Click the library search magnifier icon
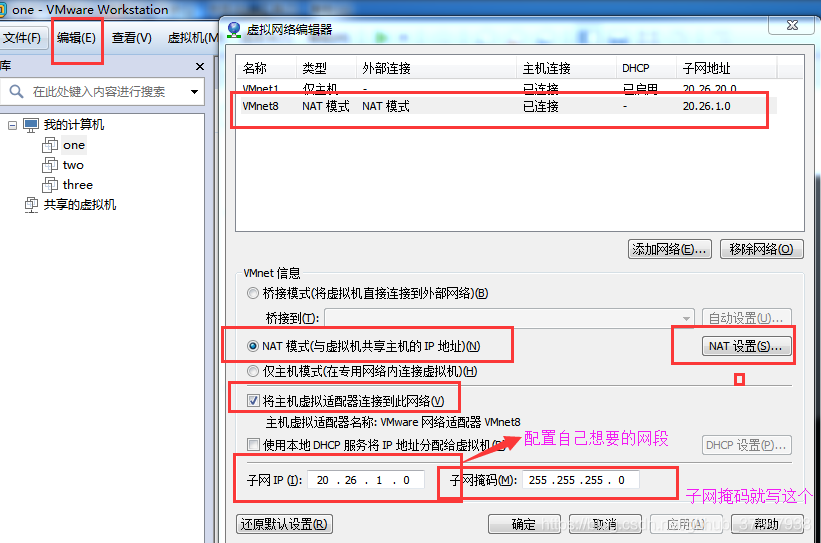Screen dimensions: 821x543 coord(16,91)
